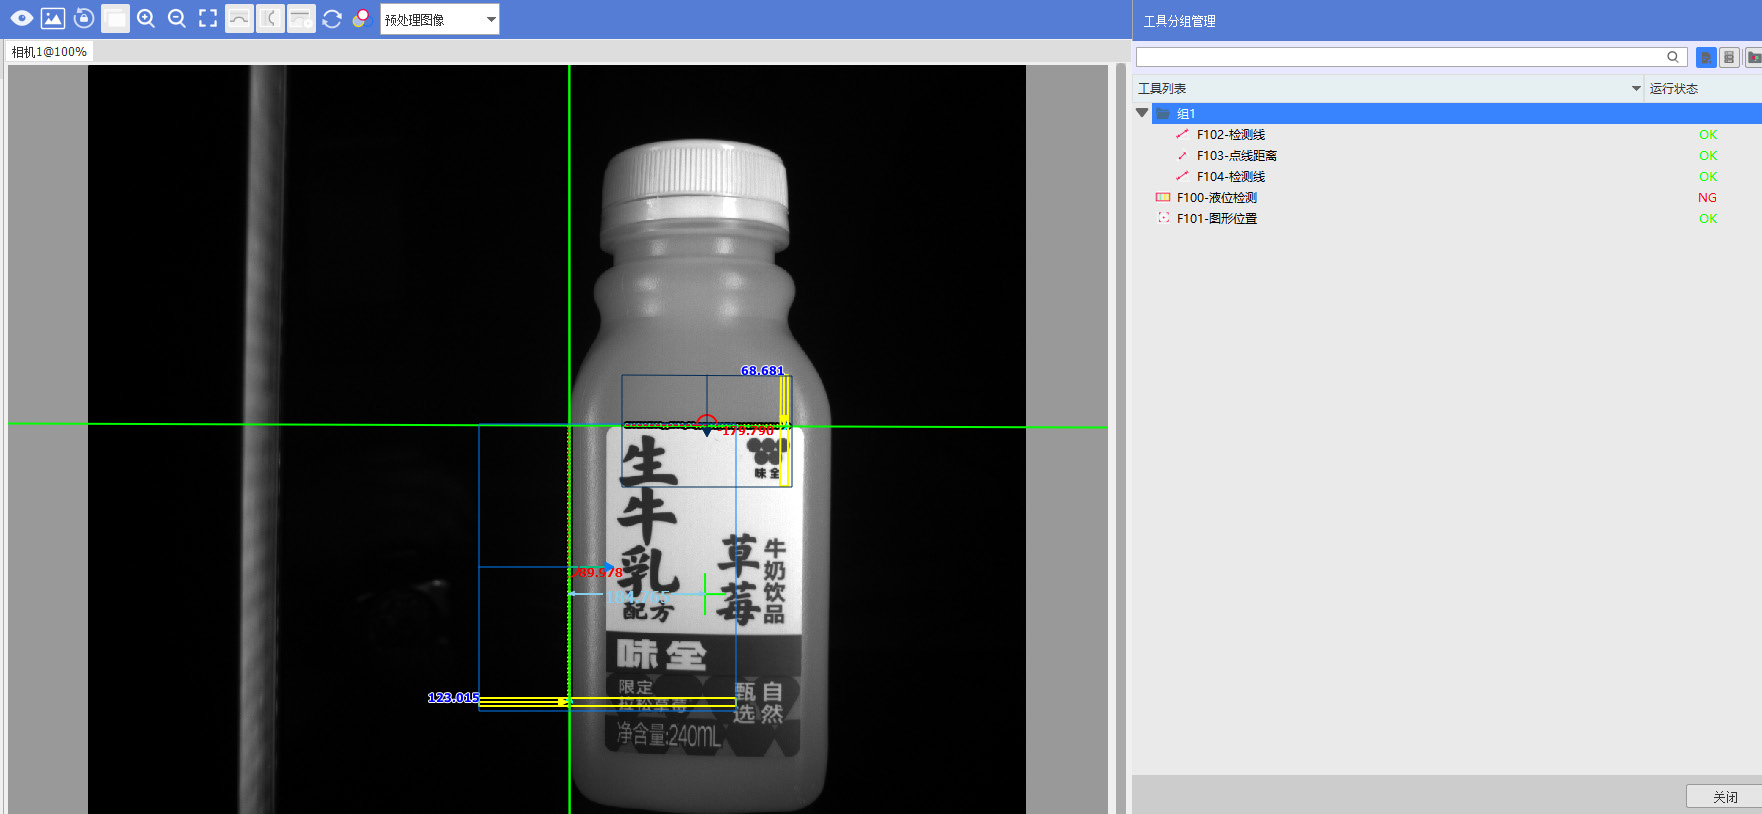The width and height of the screenshot is (1762, 814).
Task: Click the F102-检测线 line icon
Action: coord(1182,134)
